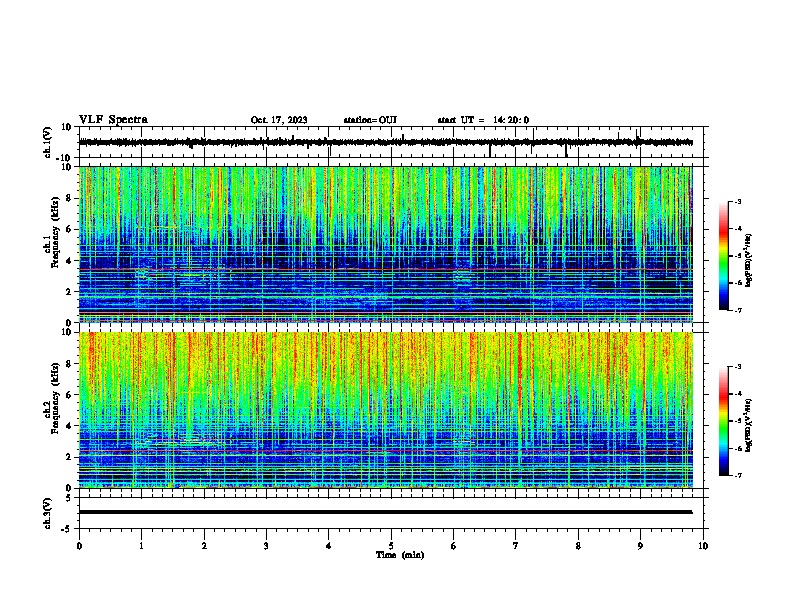Click the ch.2 color bar log(PSD) label
Image resolution: width=792 pixels, height=612 pixels.
coord(748,426)
